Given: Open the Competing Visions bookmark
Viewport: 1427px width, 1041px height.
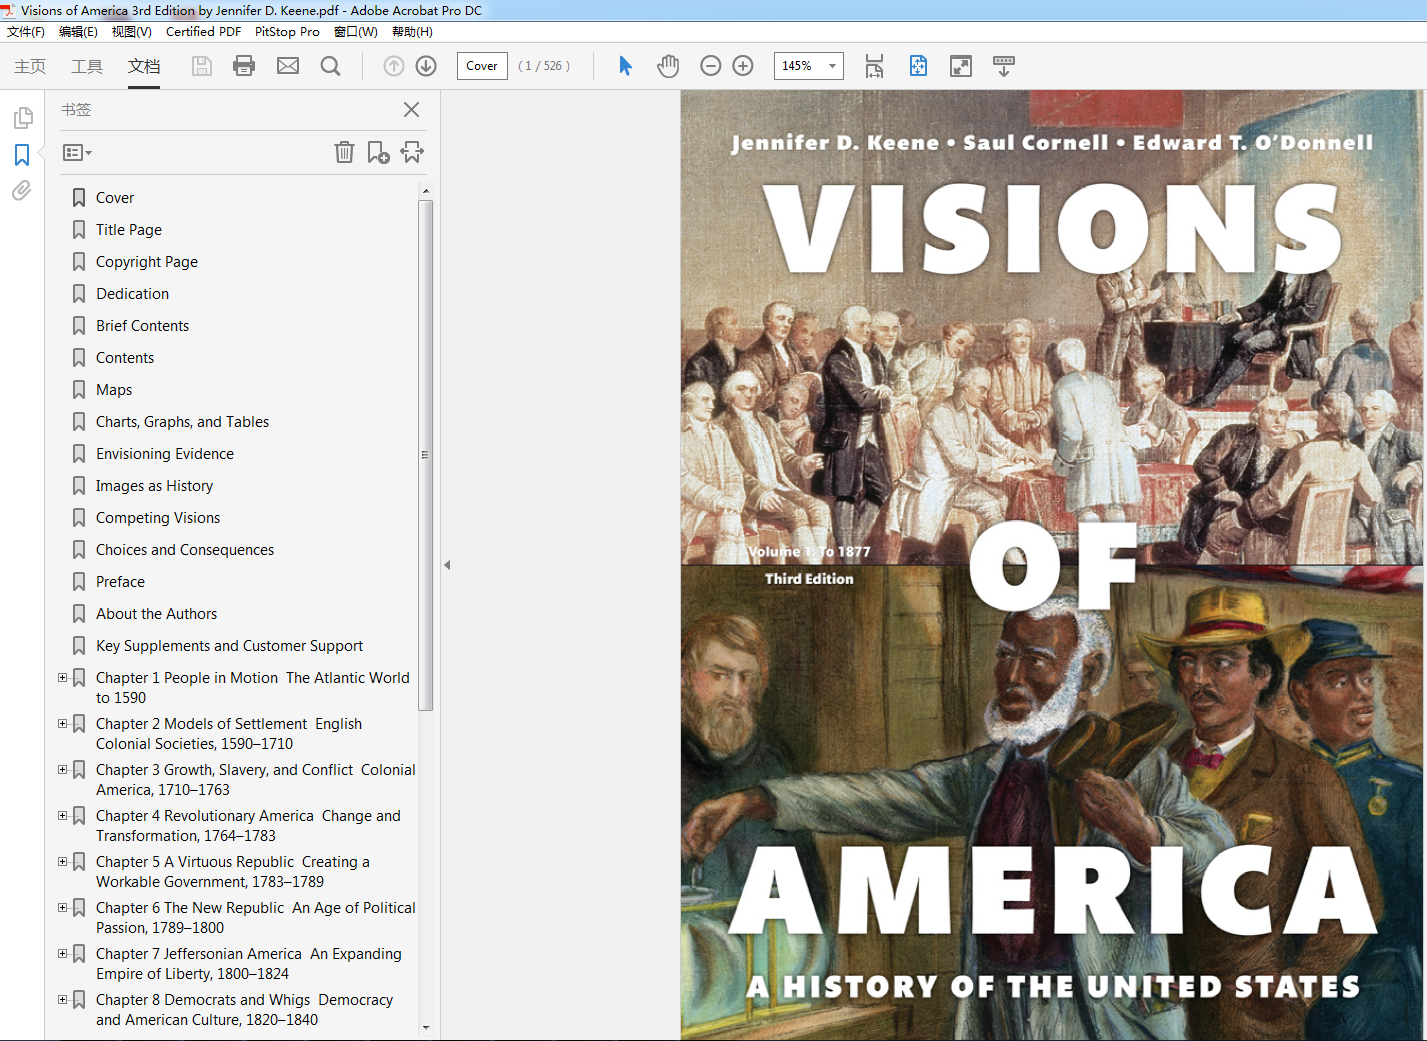Looking at the screenshot, I should click(x=158, y=518).
